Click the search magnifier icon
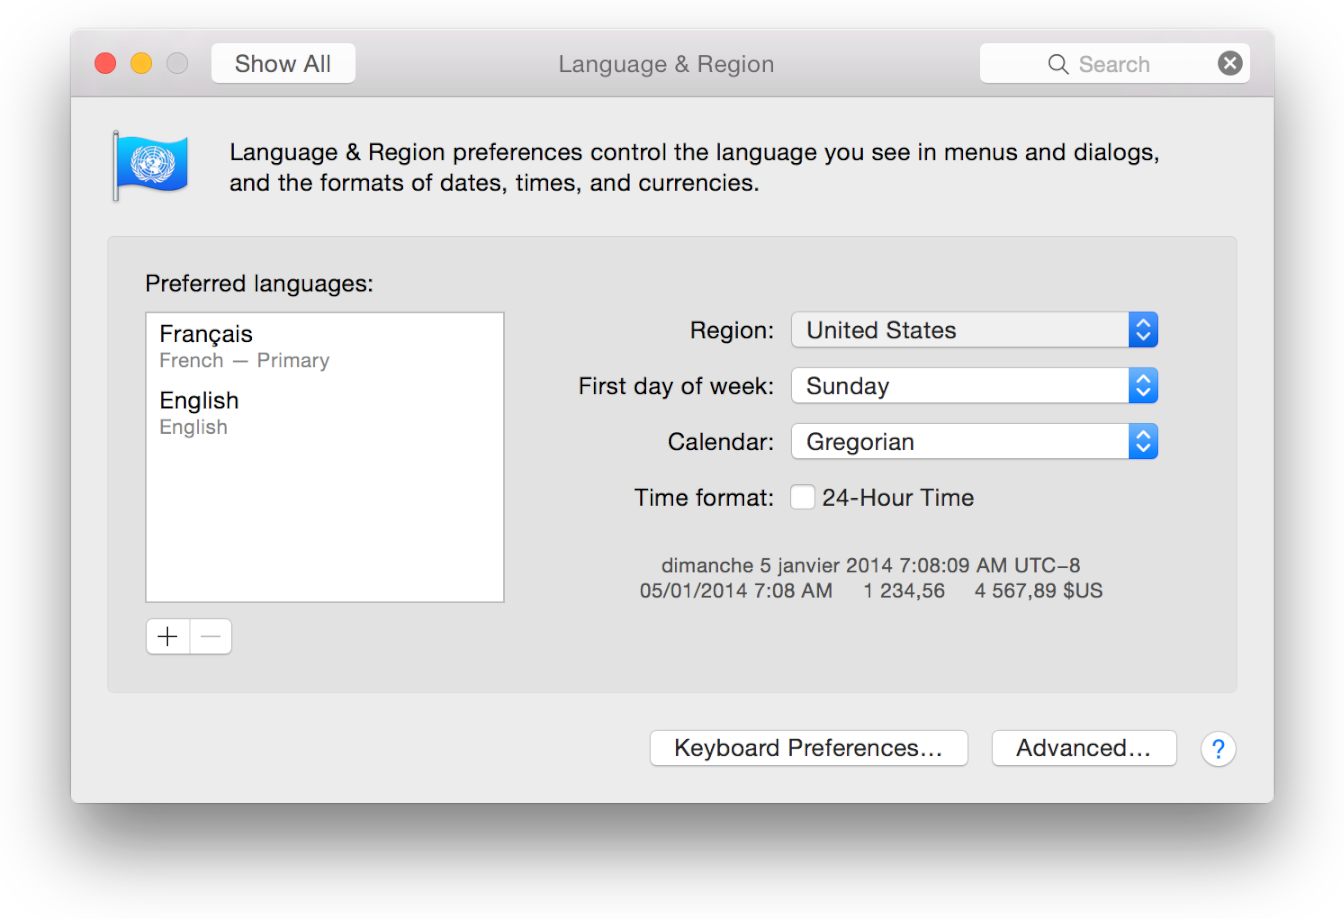 1058,63
